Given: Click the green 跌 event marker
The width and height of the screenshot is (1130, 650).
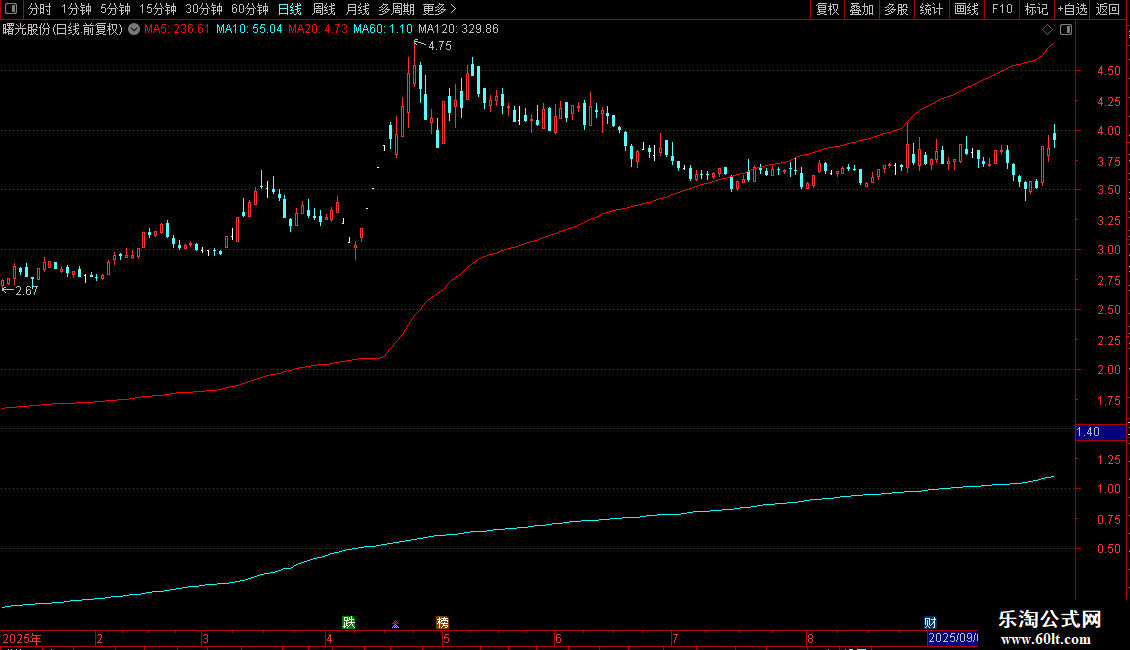Looking at the screenshot, I should (349, 622).
